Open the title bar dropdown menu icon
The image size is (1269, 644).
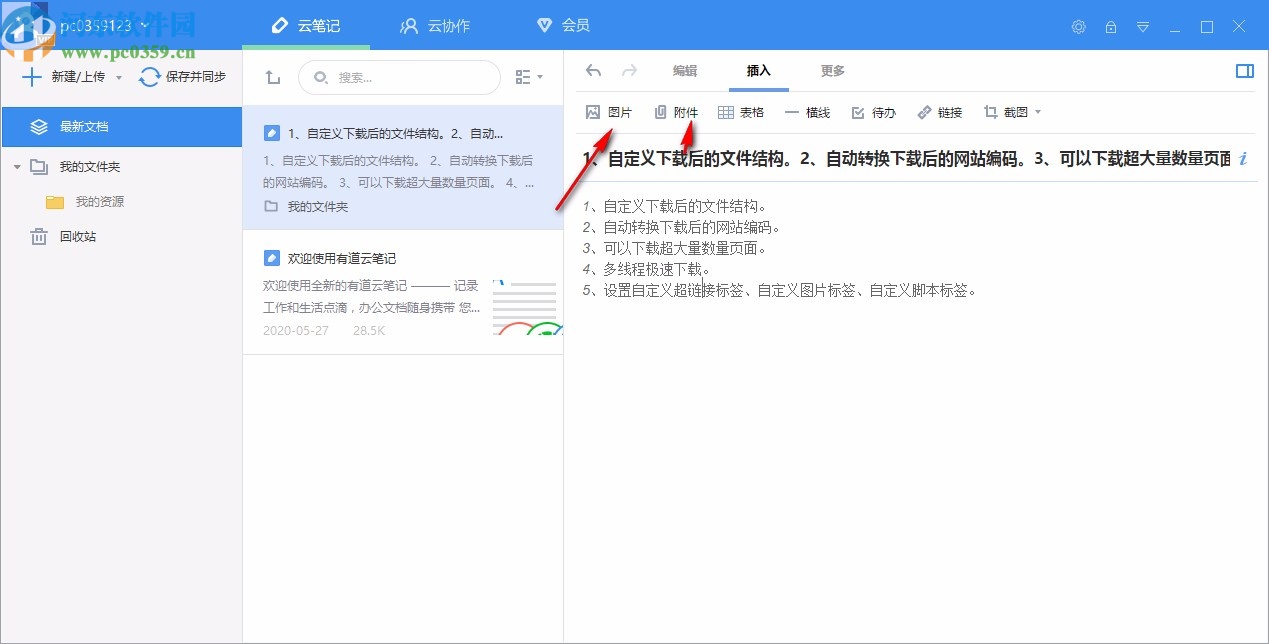click(1143, 27)
